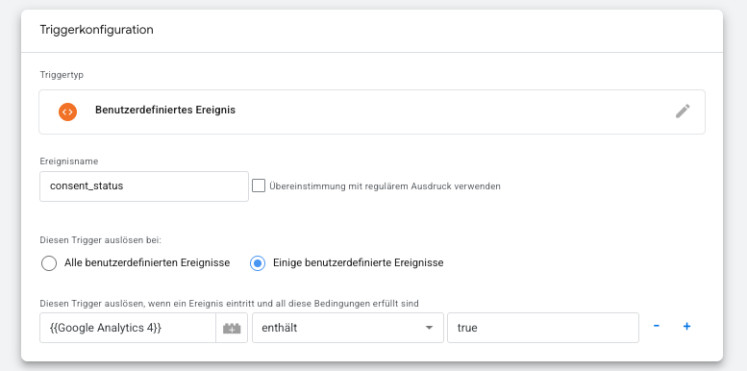Open the 'enthält' operator dropdown

pyautogui.click(x=348, y=328)
